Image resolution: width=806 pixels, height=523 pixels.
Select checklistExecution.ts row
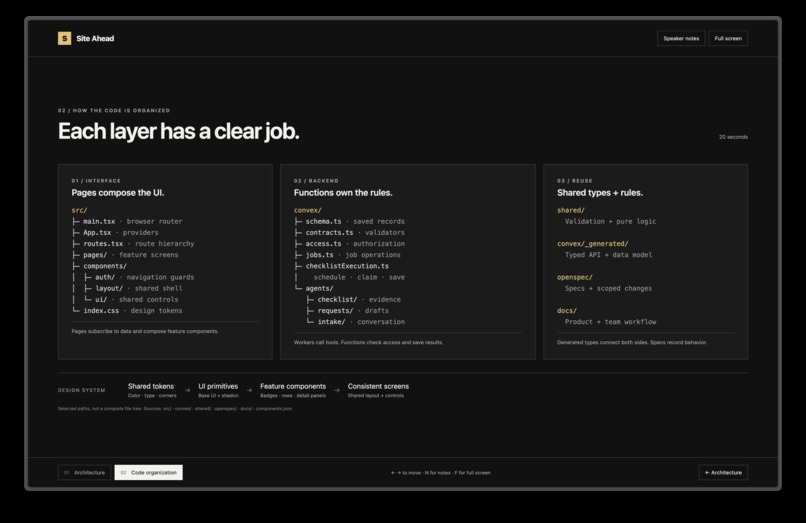pos(341,266)
